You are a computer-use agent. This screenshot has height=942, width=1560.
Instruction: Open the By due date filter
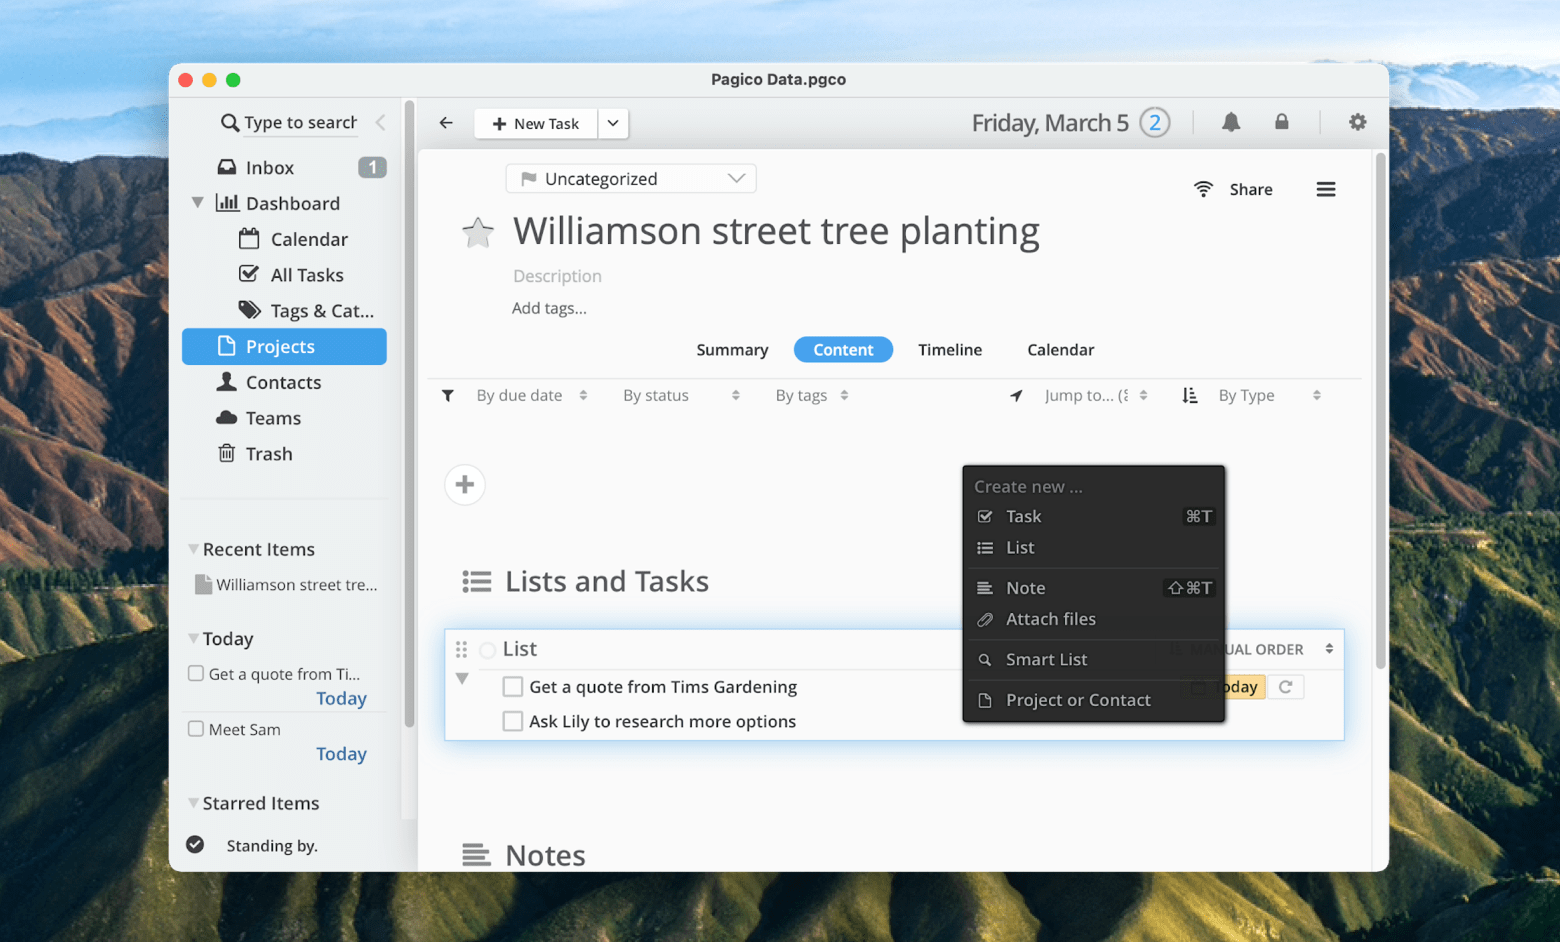pos(531,396)
